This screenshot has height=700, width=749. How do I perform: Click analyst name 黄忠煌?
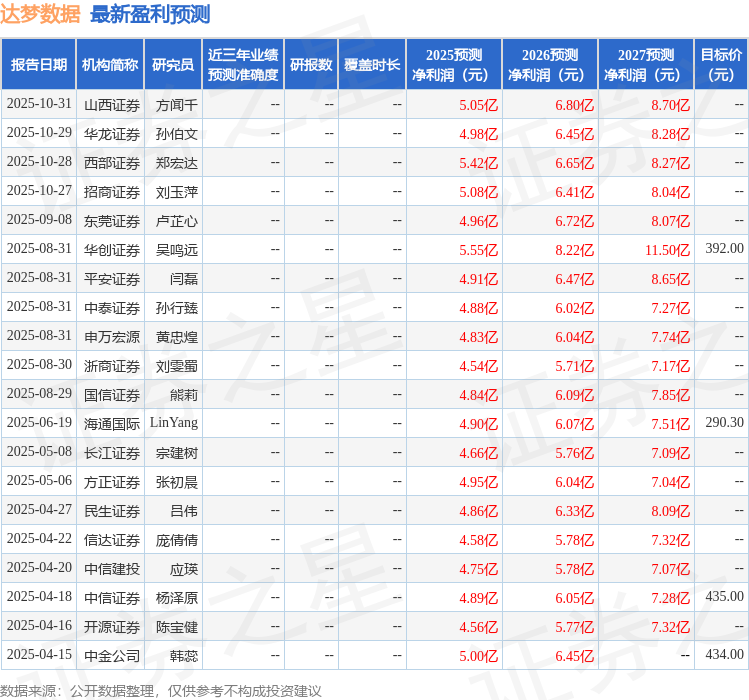(x=176, y=337)
